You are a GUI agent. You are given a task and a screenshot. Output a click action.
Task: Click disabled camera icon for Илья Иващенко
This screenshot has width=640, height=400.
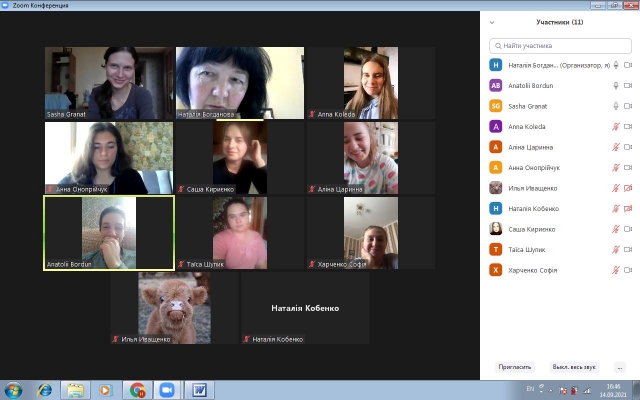click(x=628, y=188)
